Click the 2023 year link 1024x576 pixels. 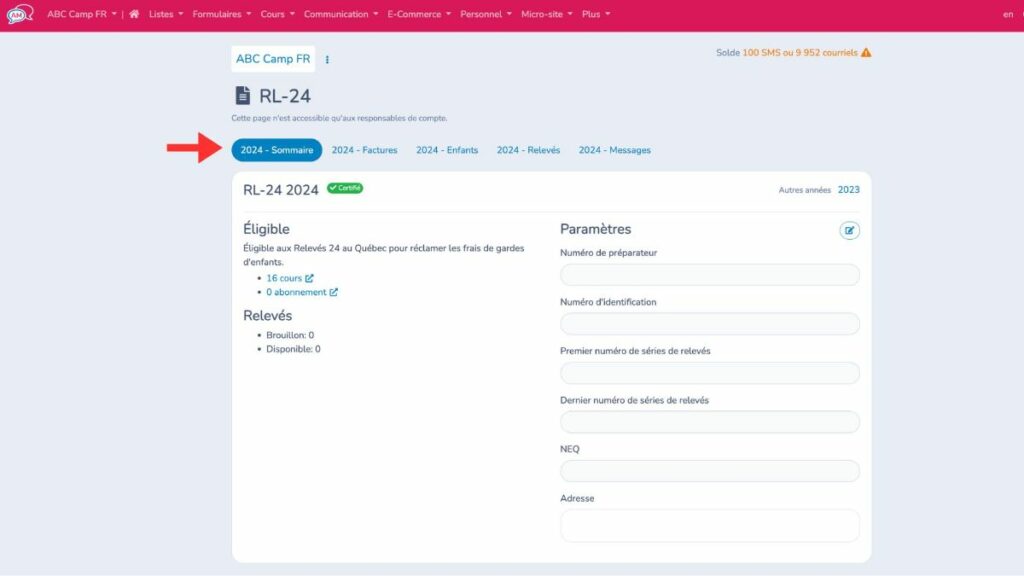pos(848,188)
